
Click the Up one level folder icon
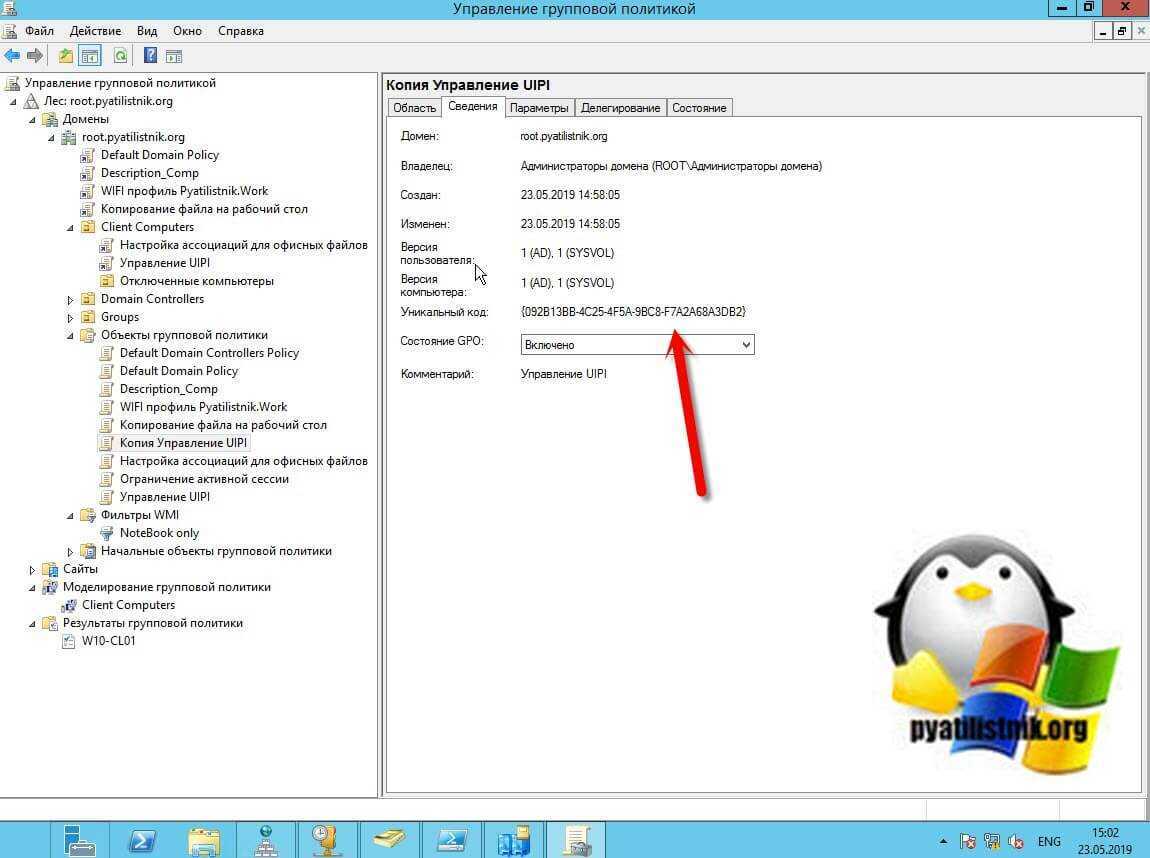(x=66, y=56)
